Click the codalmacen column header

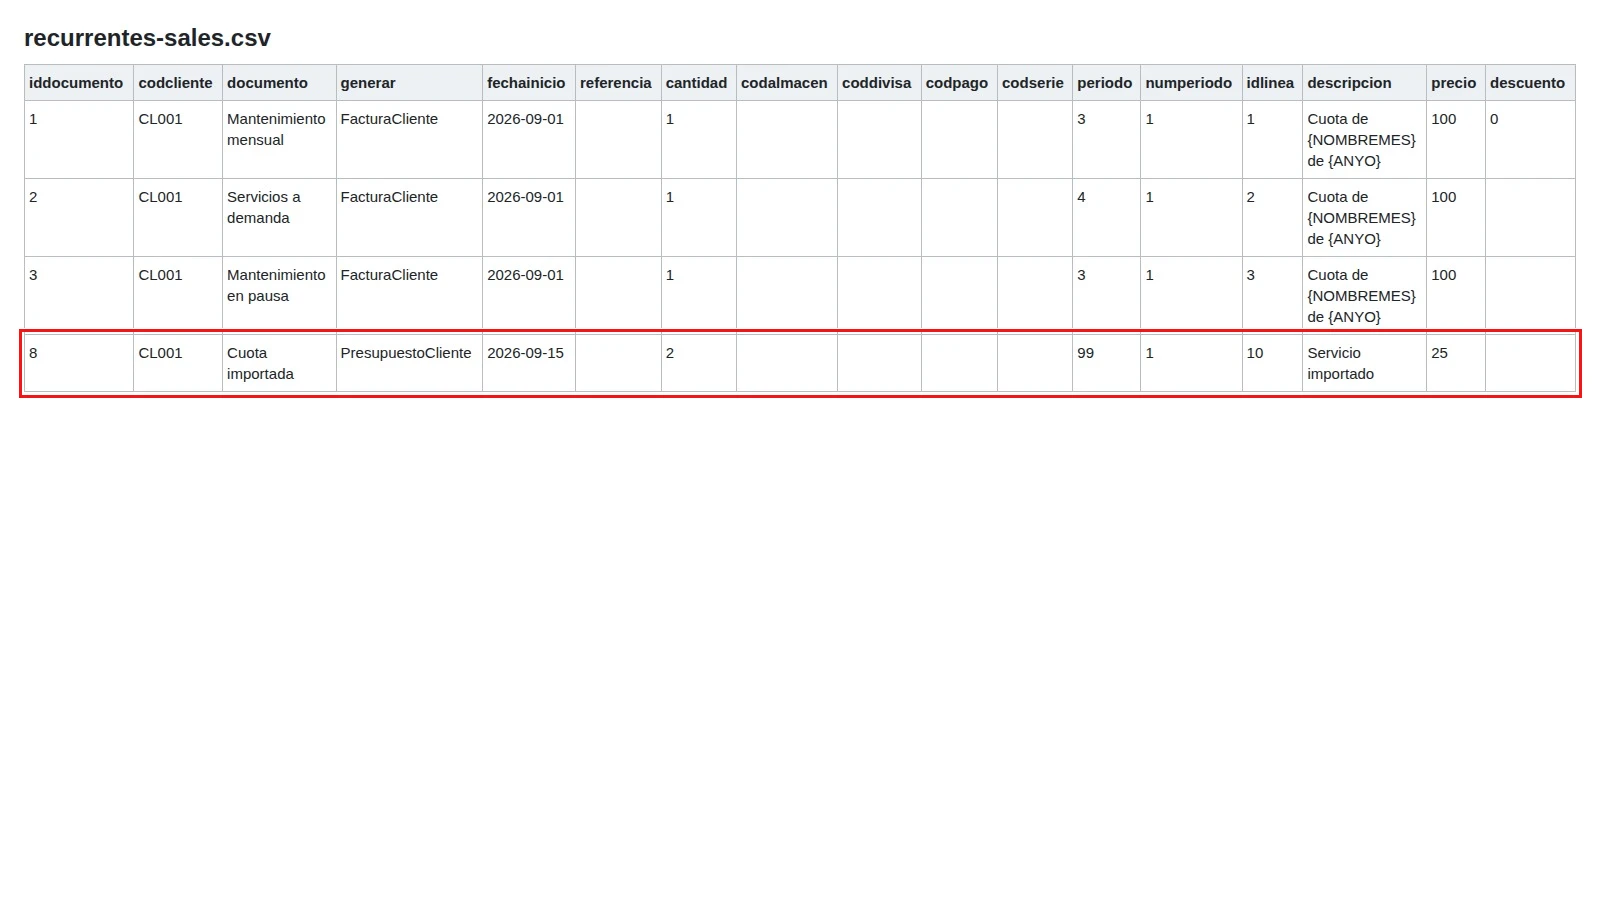coord(787,83)
